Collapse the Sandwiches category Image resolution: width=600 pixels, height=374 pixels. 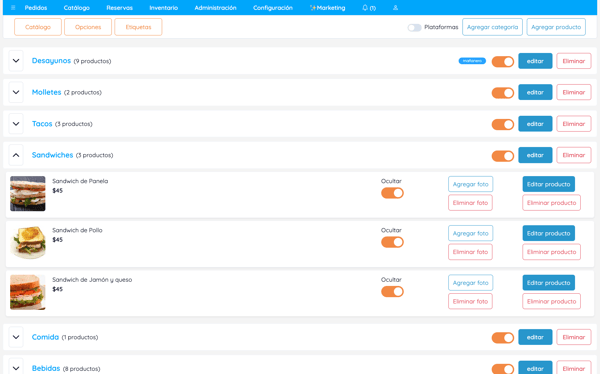pos(16,155)
